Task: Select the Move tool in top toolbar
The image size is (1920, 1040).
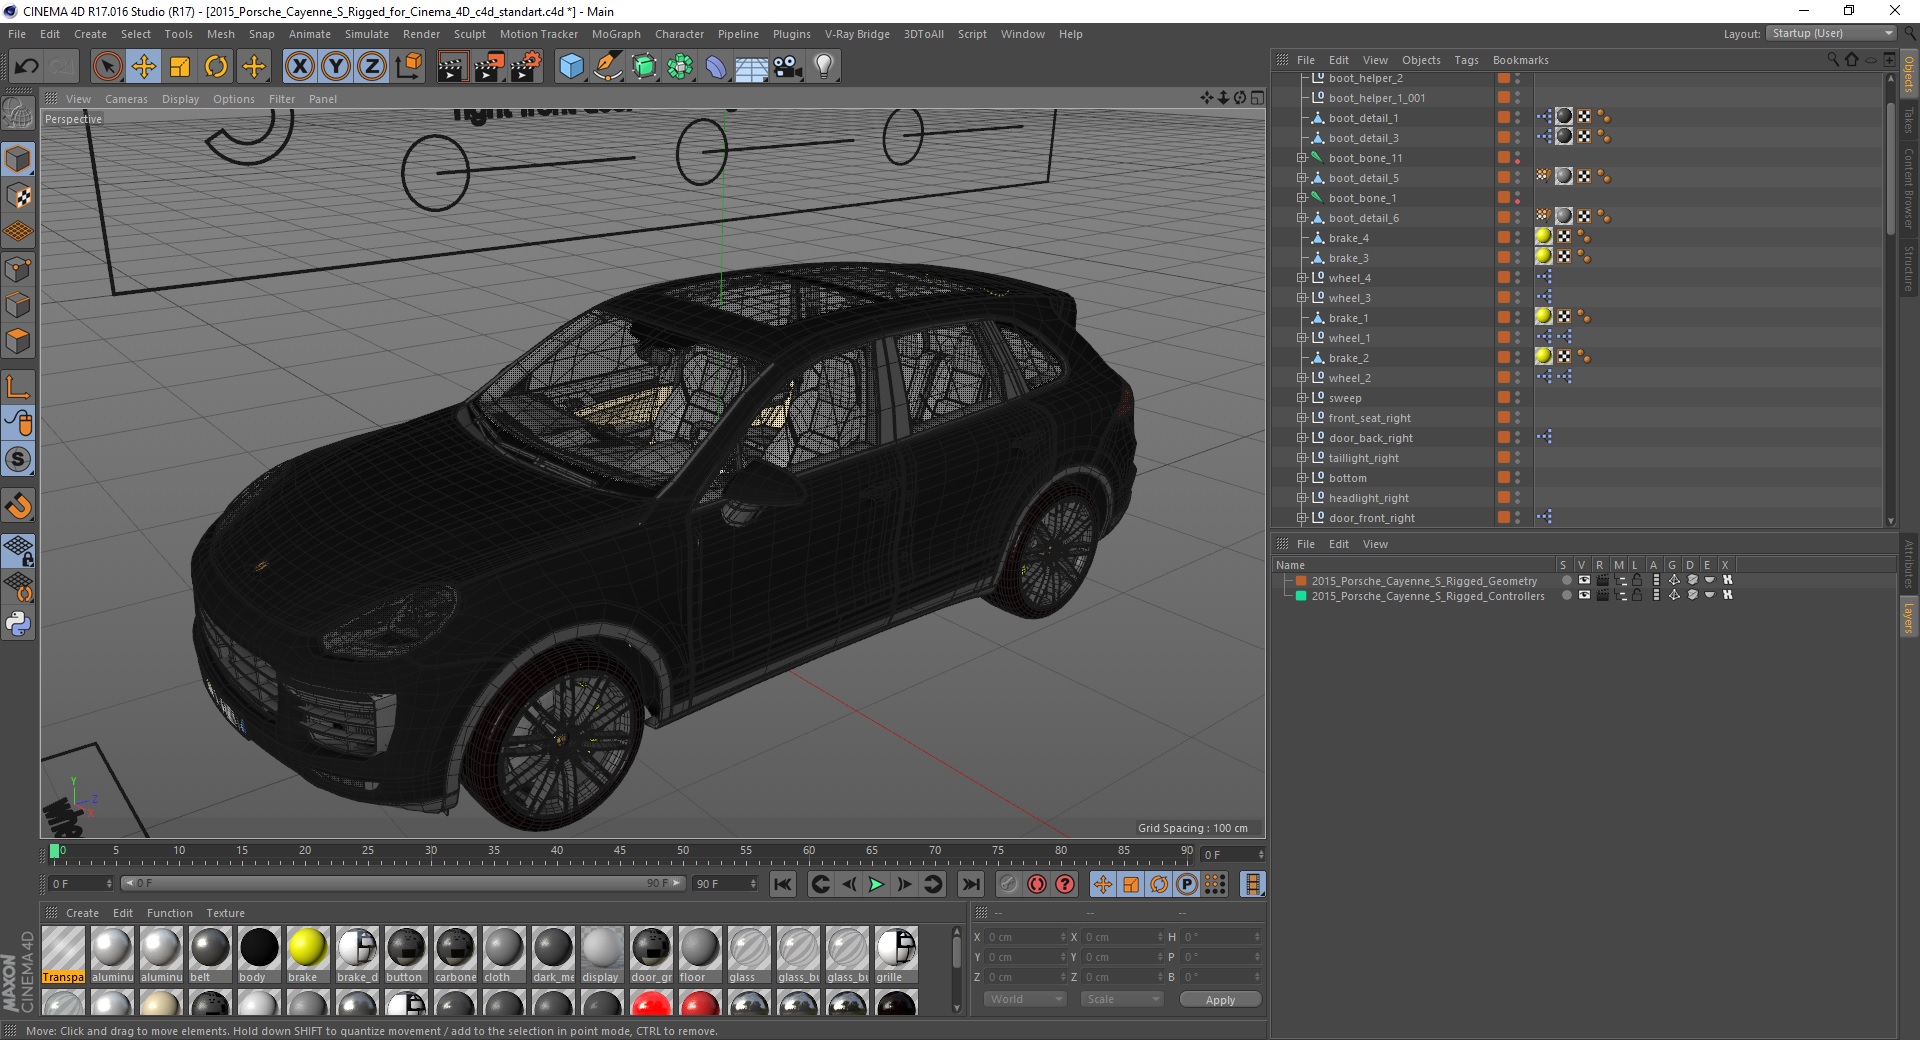Action: pyautogui.click(x=144, y=67)
